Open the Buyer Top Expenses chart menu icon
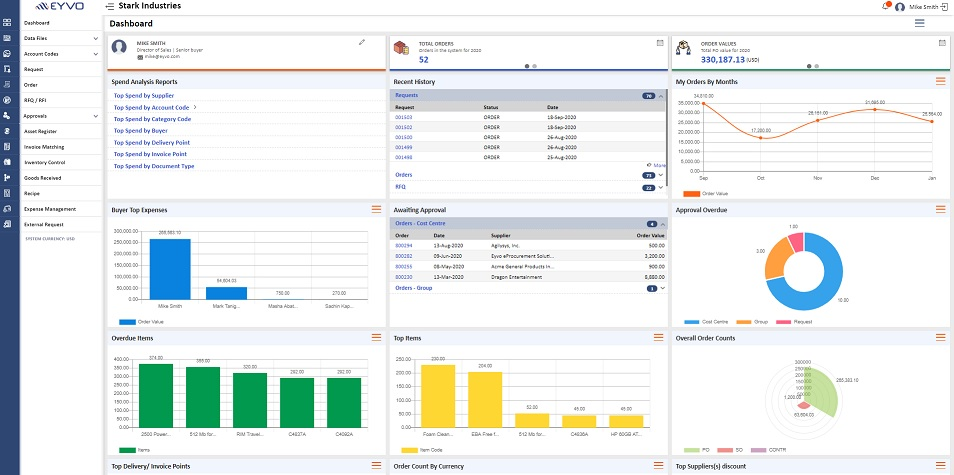Viewport: 954px width, 475px height. point(376,209)
